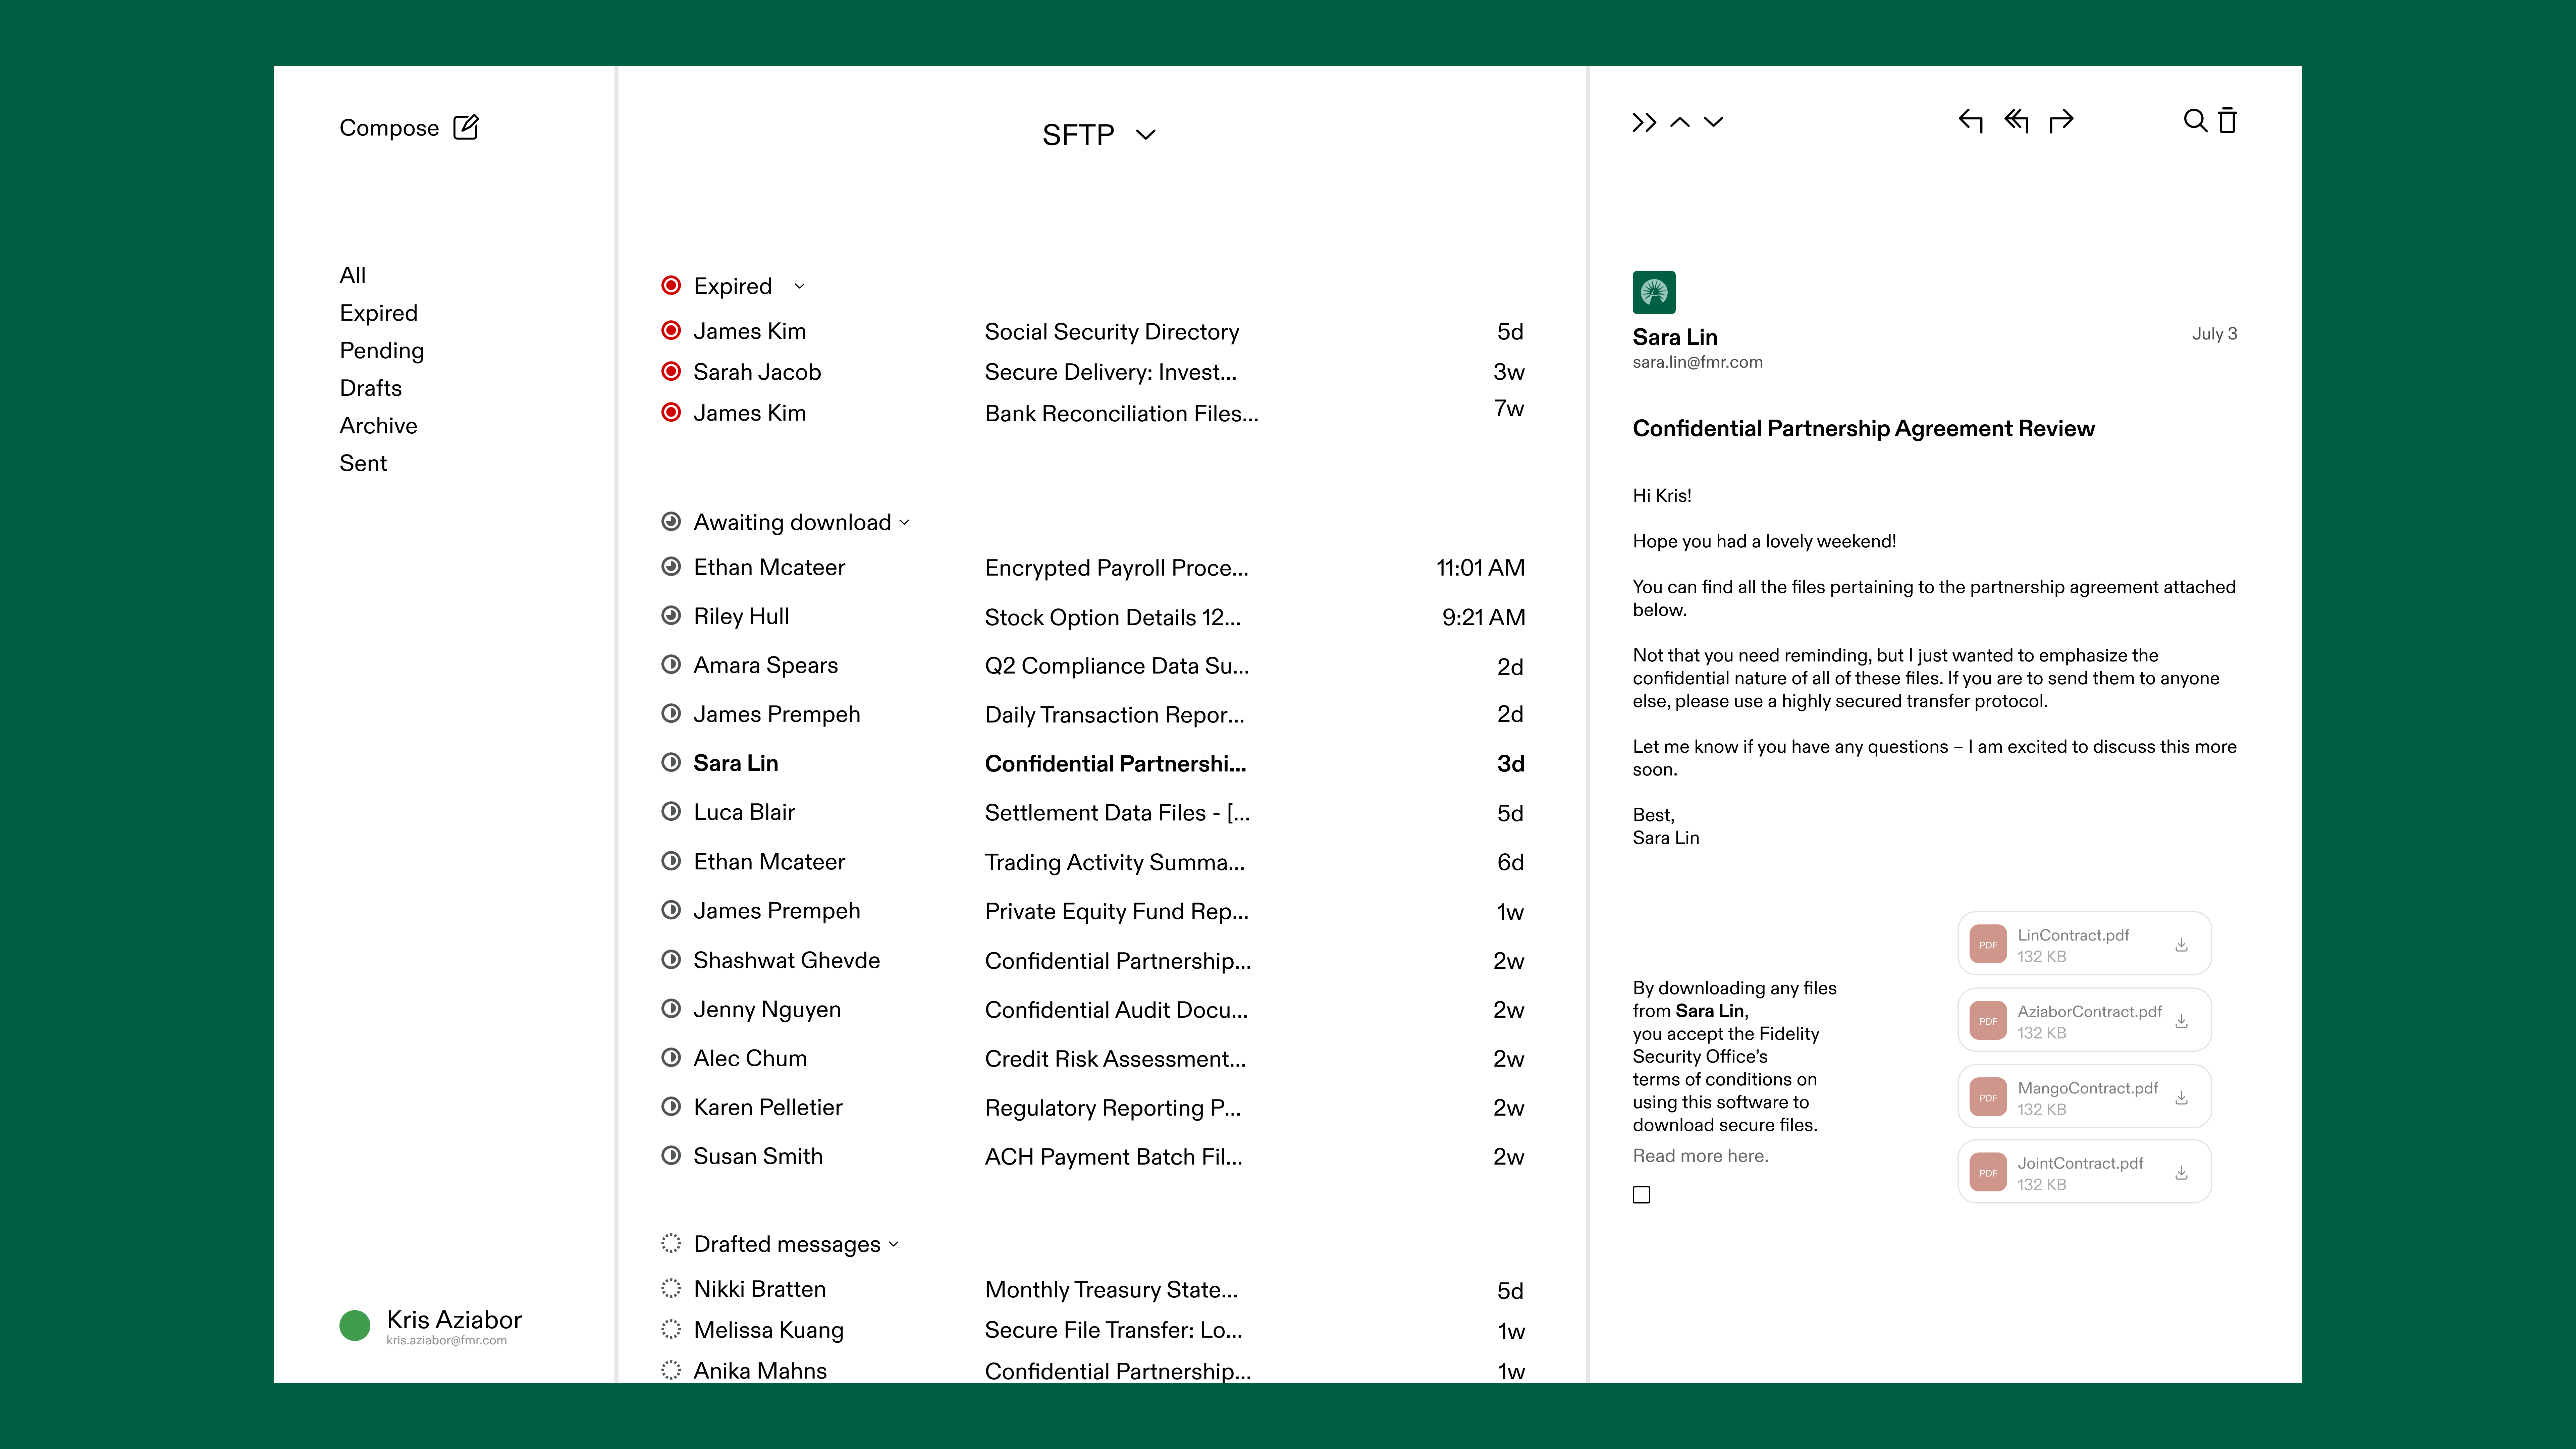The height and width of the screenshot is (1449, 2576).
Task: Go to previous message with up arrow
Action: (x=1680, y=122)
